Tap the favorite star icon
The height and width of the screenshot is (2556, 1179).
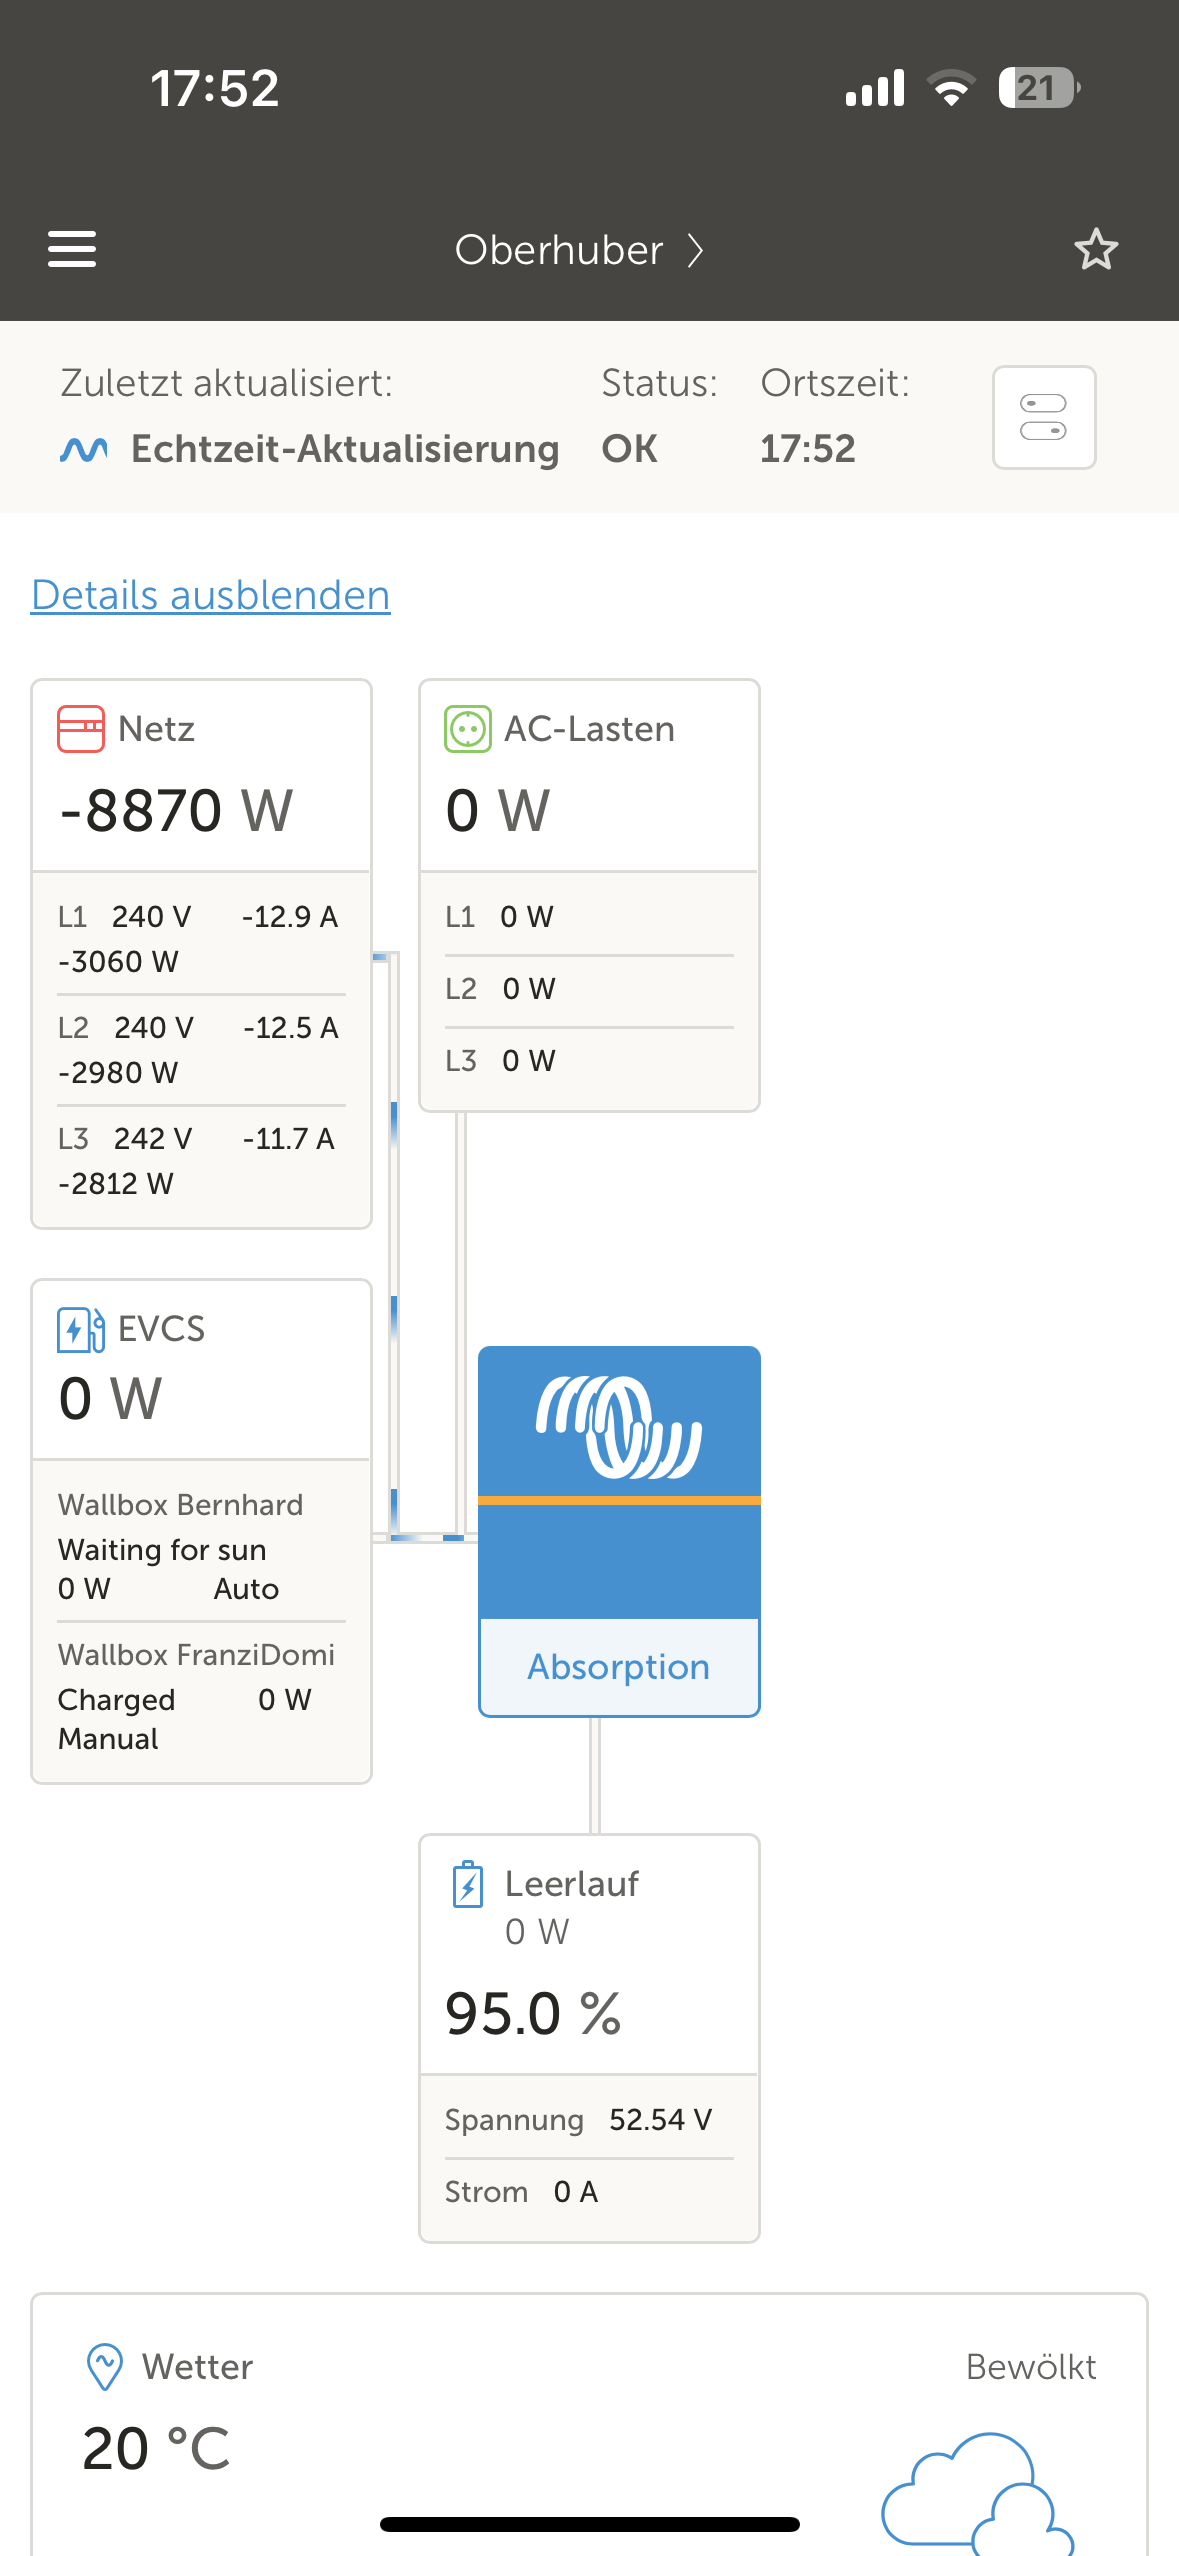click(x=1096, y=249)
